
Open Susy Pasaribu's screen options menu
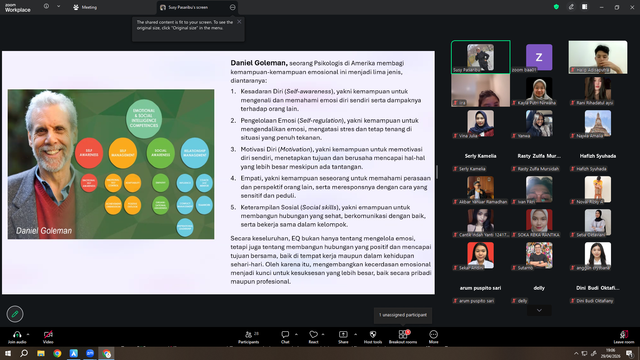tap(232, 7)
